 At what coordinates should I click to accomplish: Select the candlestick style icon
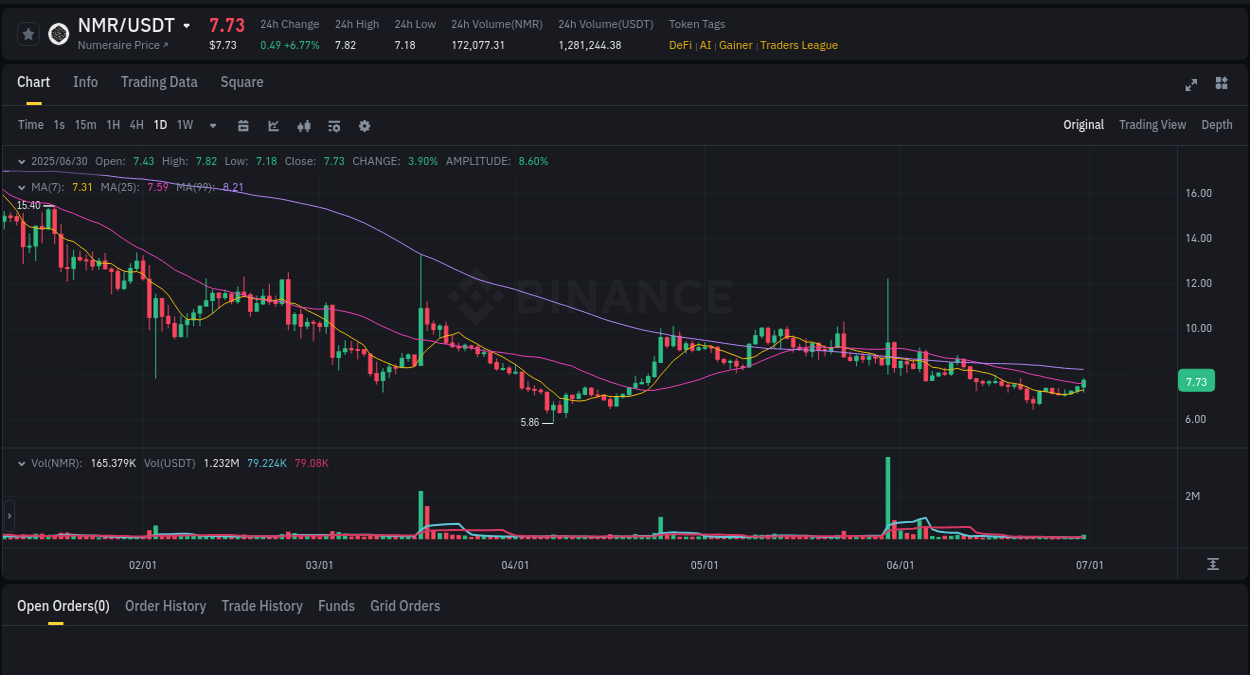pos(304,125)
